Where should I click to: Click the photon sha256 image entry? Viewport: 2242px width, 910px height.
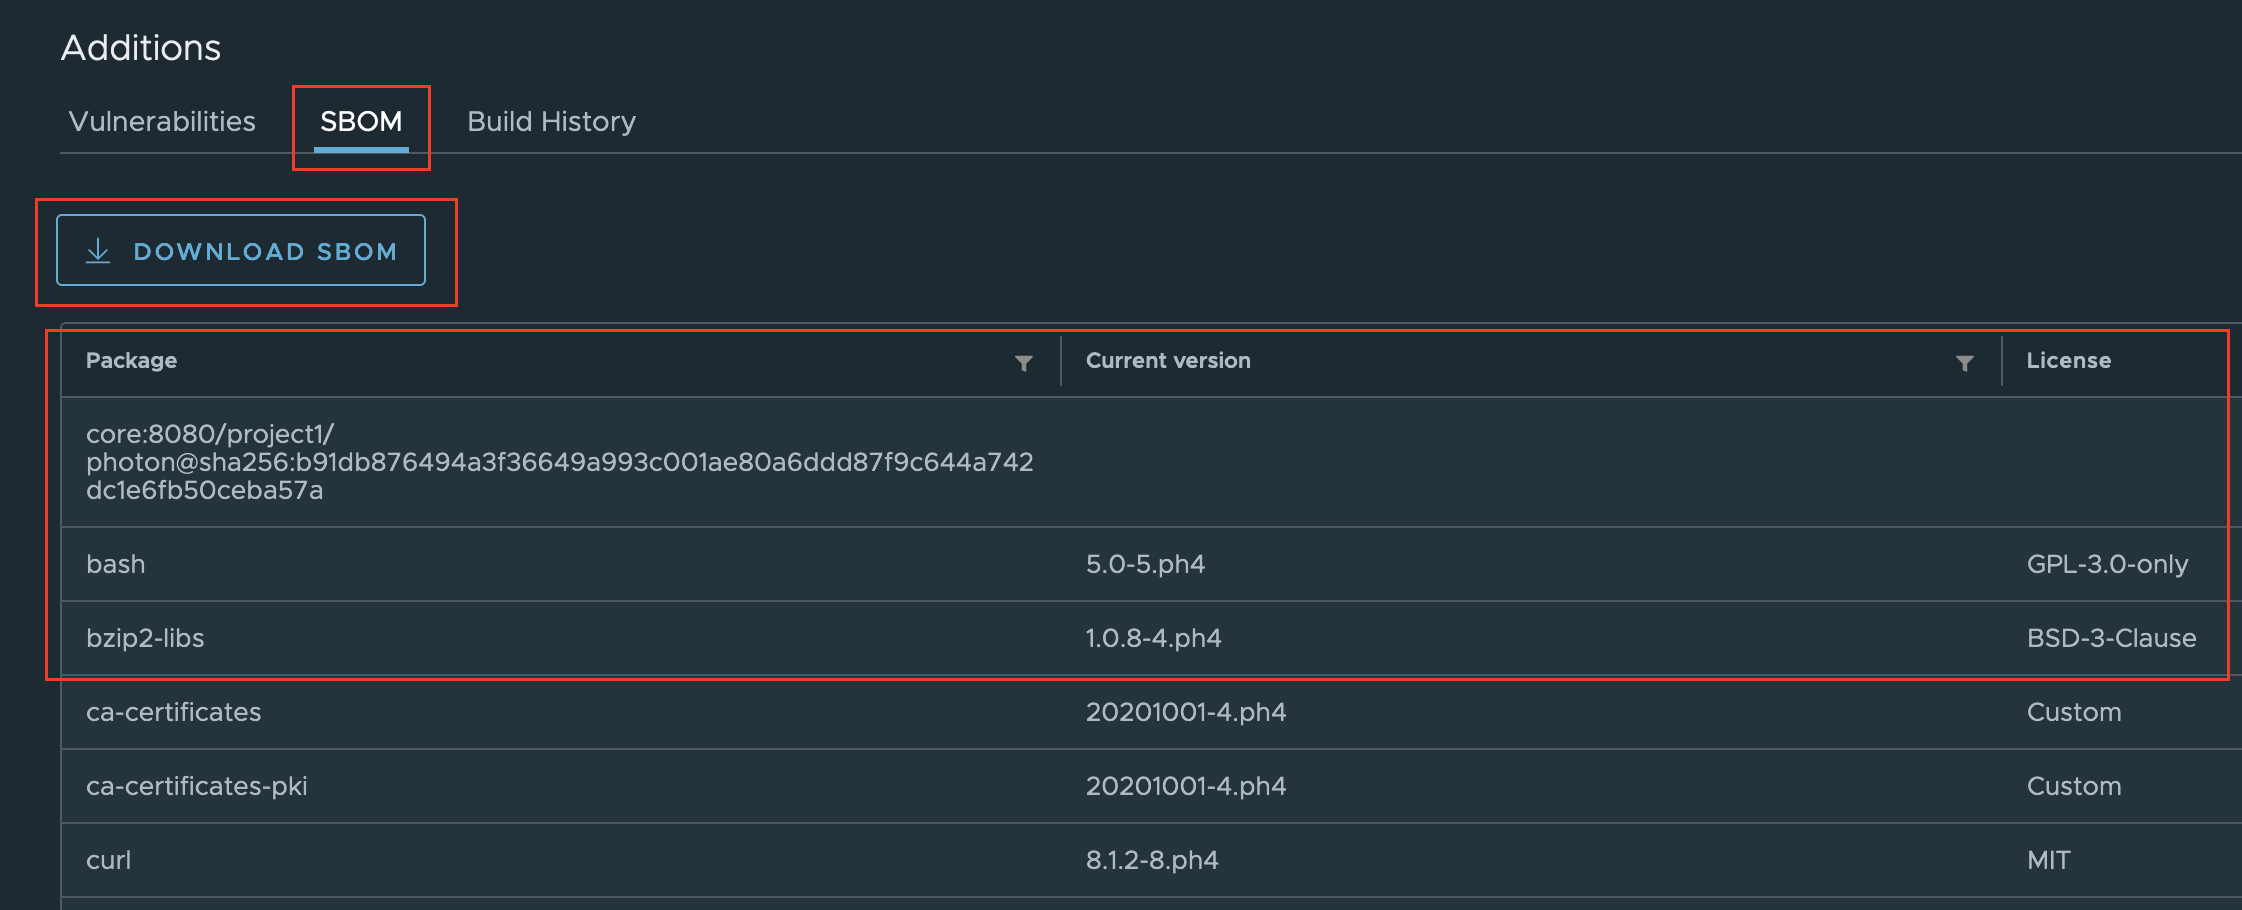pos(559,462)
